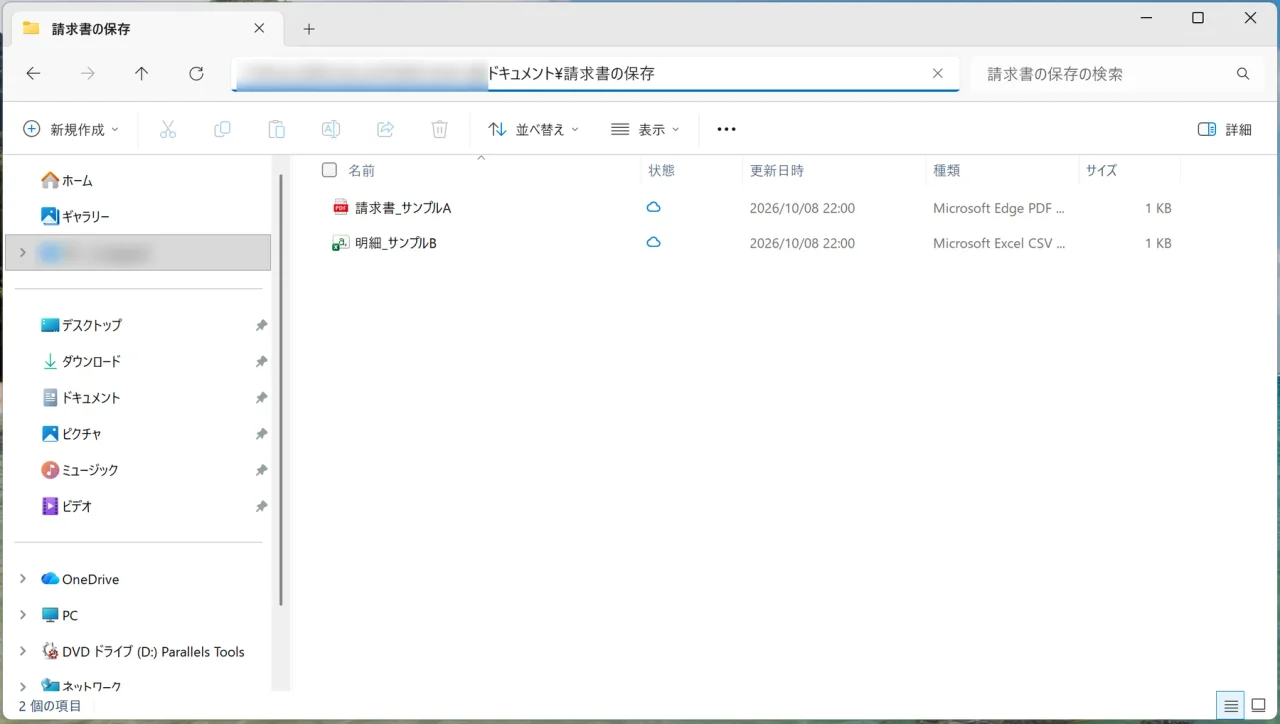The height and width of the screenshot is (724, 1280).
Task: Close the 請求書の保存 tab
Action: (259, 28)
